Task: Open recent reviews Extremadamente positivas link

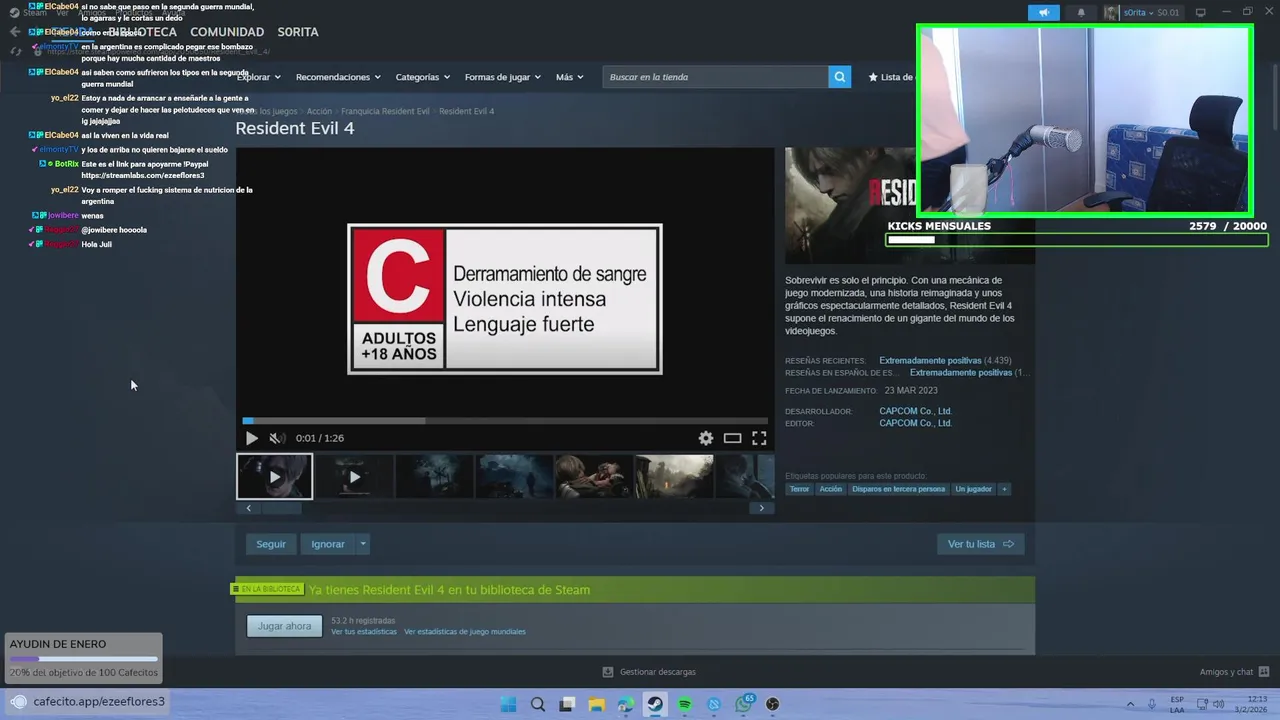Action: 930,360
